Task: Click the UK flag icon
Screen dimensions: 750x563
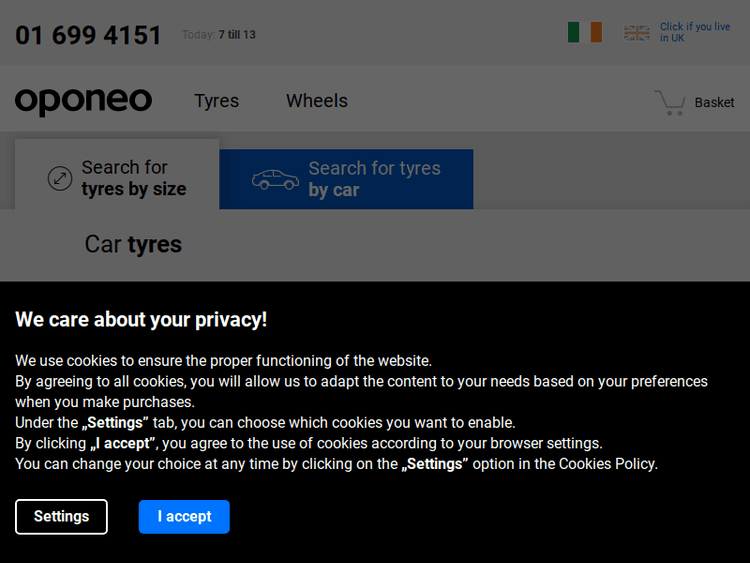Action: (637, 33)
